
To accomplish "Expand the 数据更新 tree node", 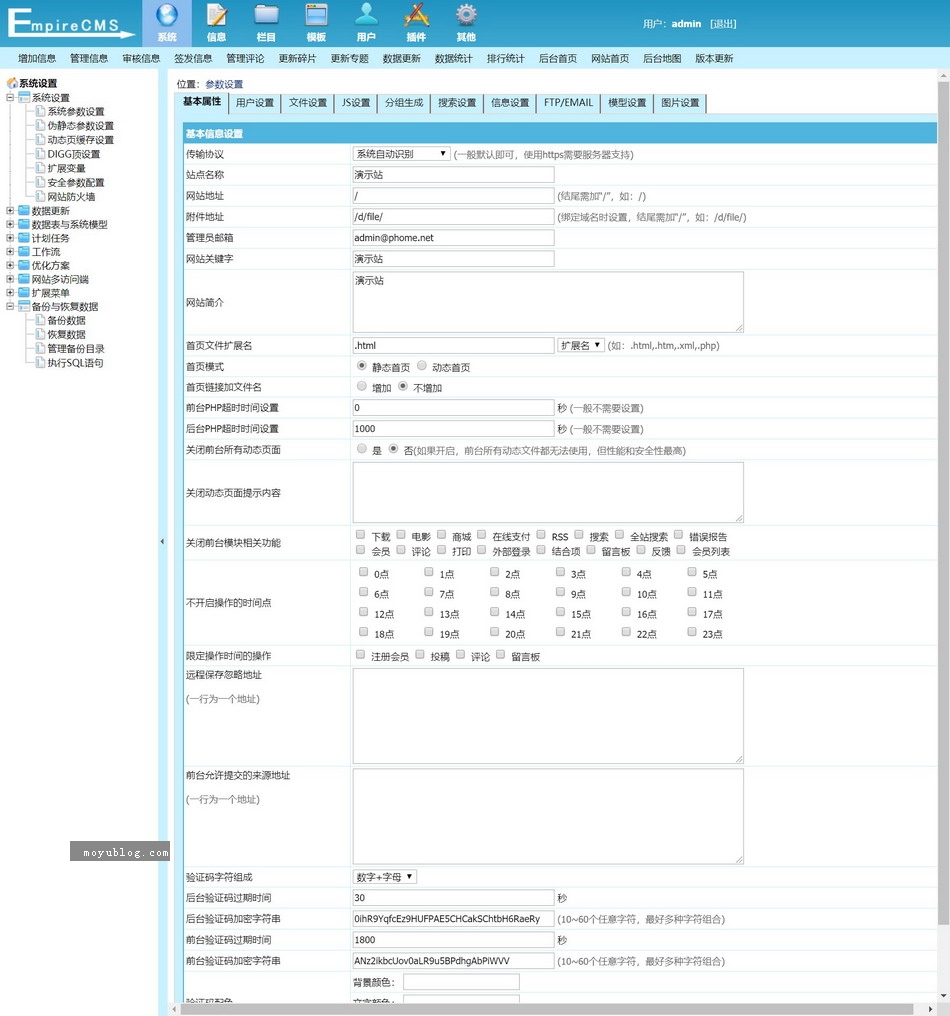I will pyautogui.click(x=10, y=211).
